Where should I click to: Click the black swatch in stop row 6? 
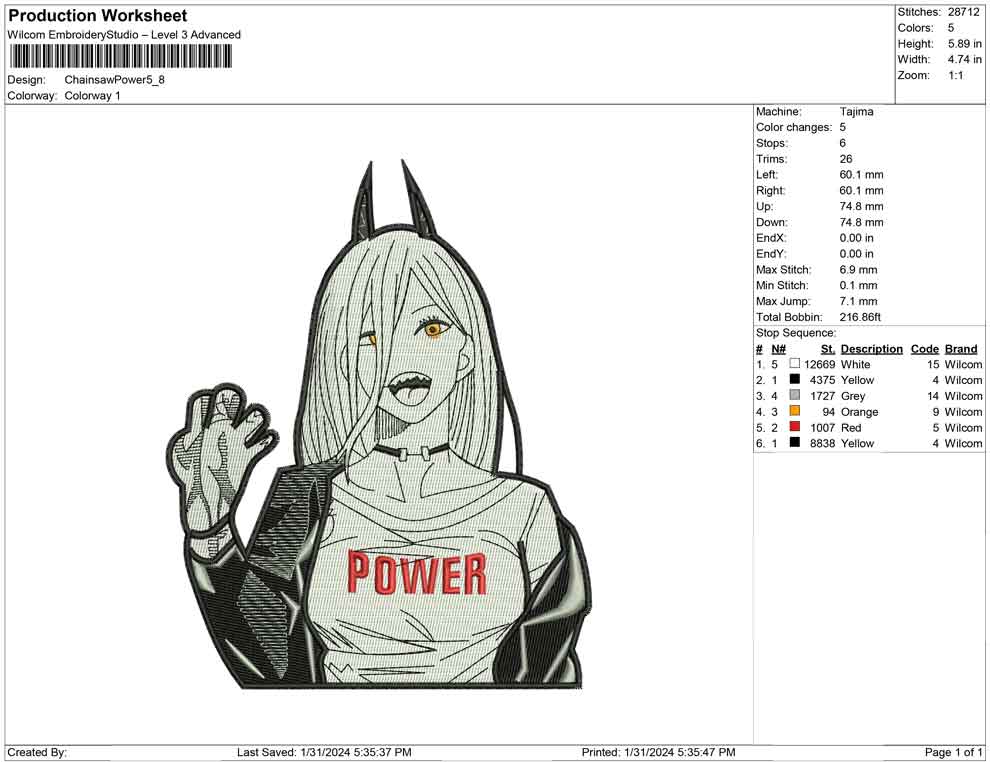pos(794,443)
